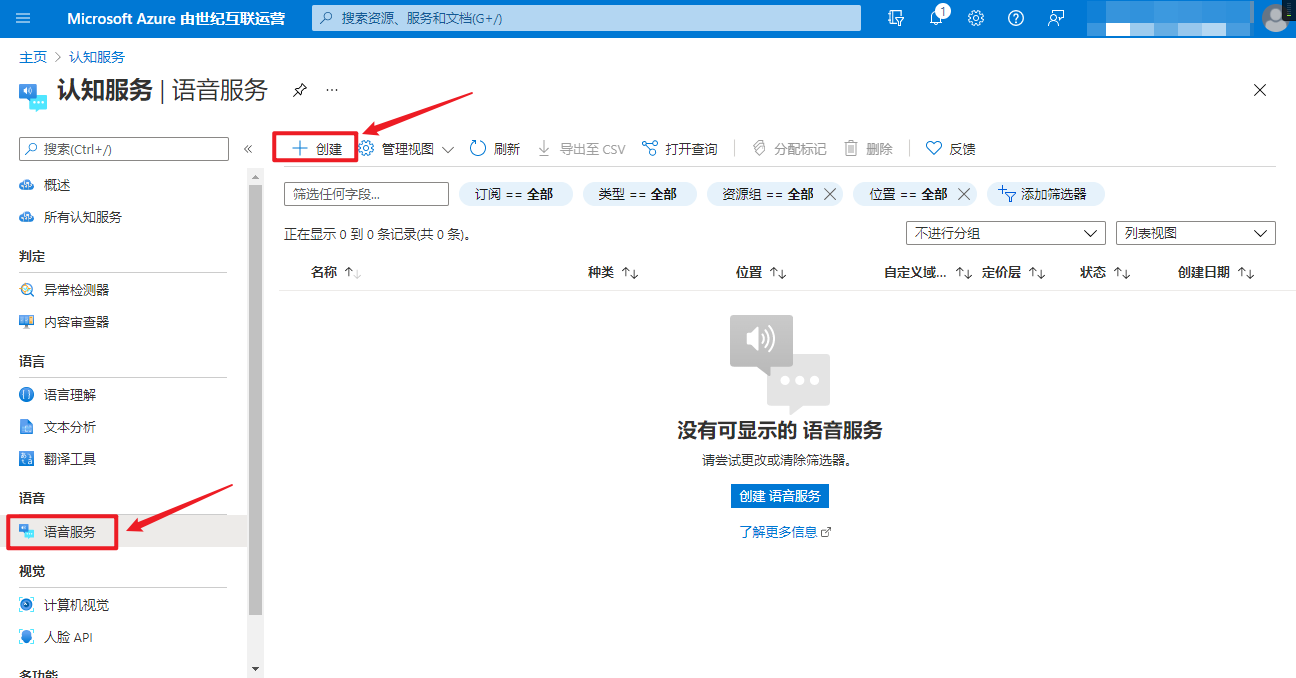Image resolution: width=1296 pixels, height=678 pixels.
Task: Open the more options ellipsis beside title
Action: 332,90
